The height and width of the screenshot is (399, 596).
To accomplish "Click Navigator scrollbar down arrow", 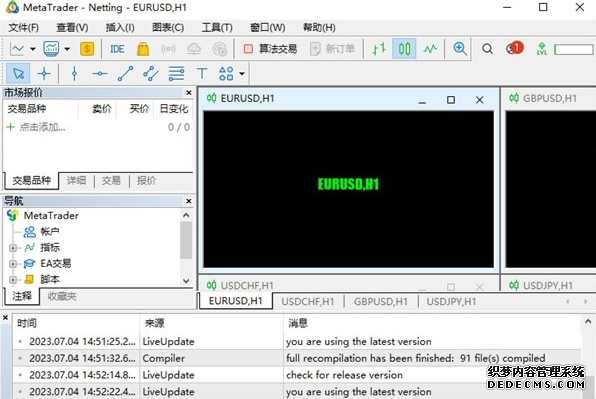I will pos(186,281).
